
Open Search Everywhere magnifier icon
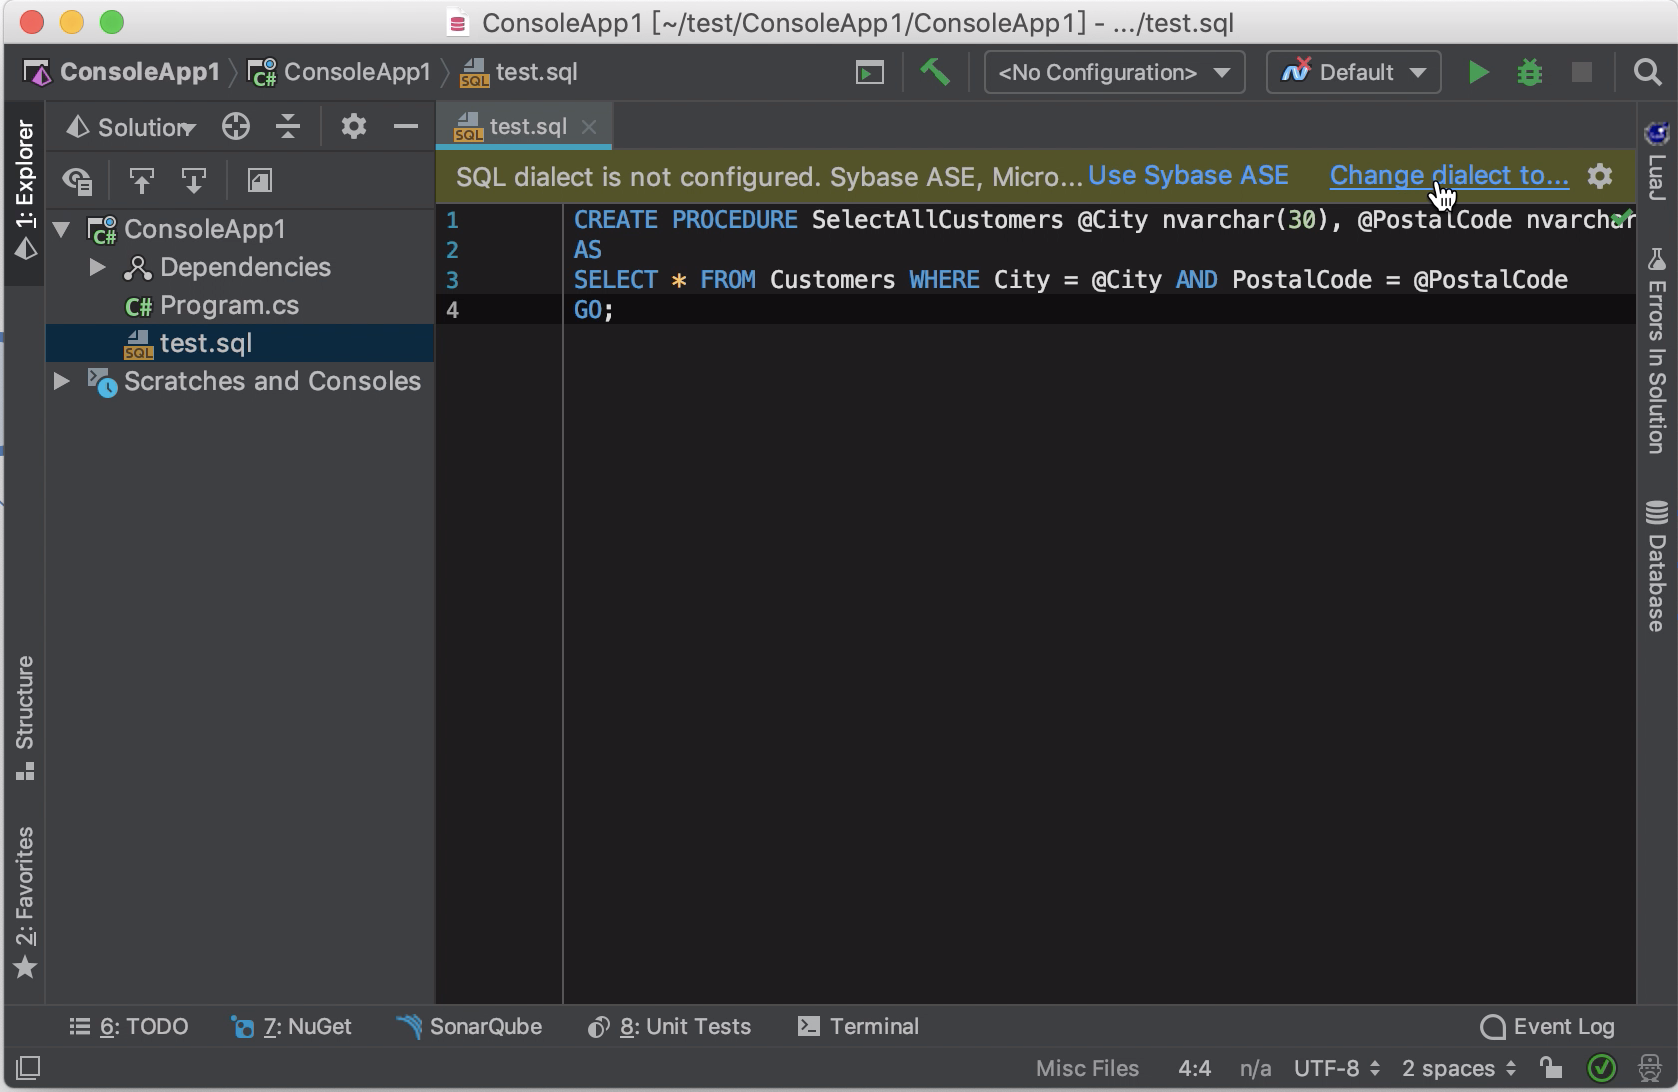pos(1647,72)
